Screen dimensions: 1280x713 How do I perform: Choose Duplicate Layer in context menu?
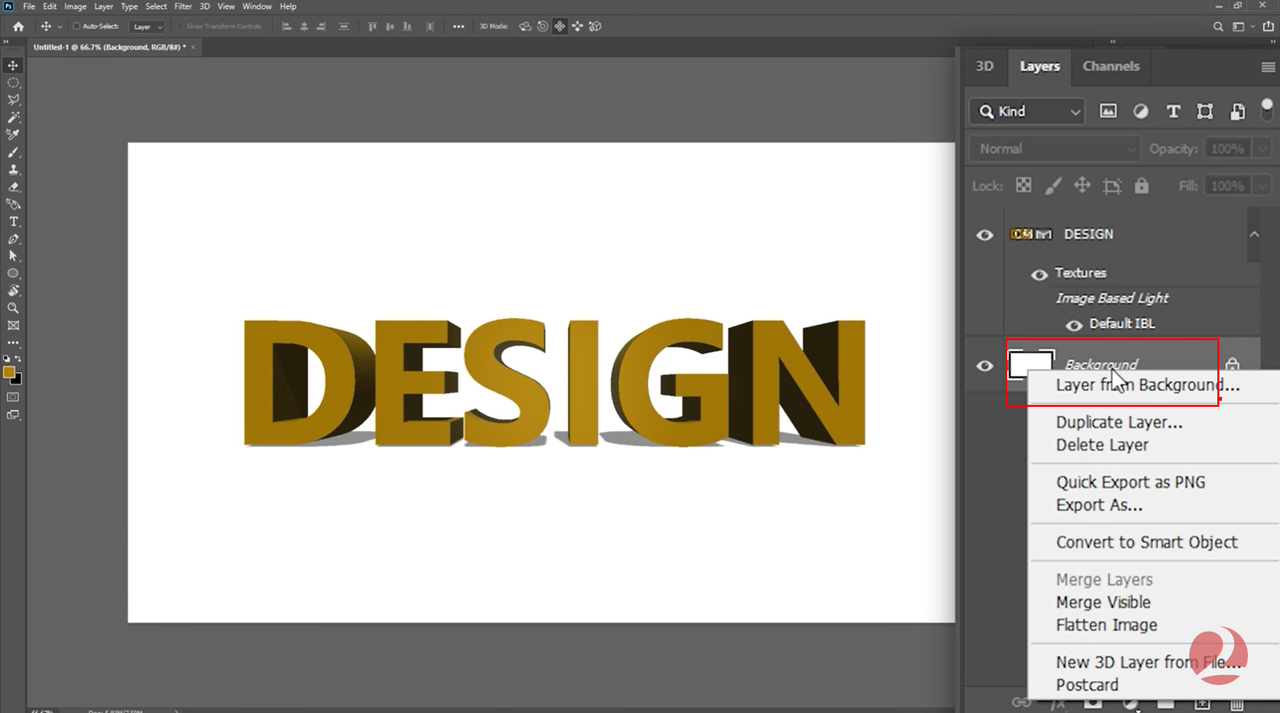(1119, 422)
